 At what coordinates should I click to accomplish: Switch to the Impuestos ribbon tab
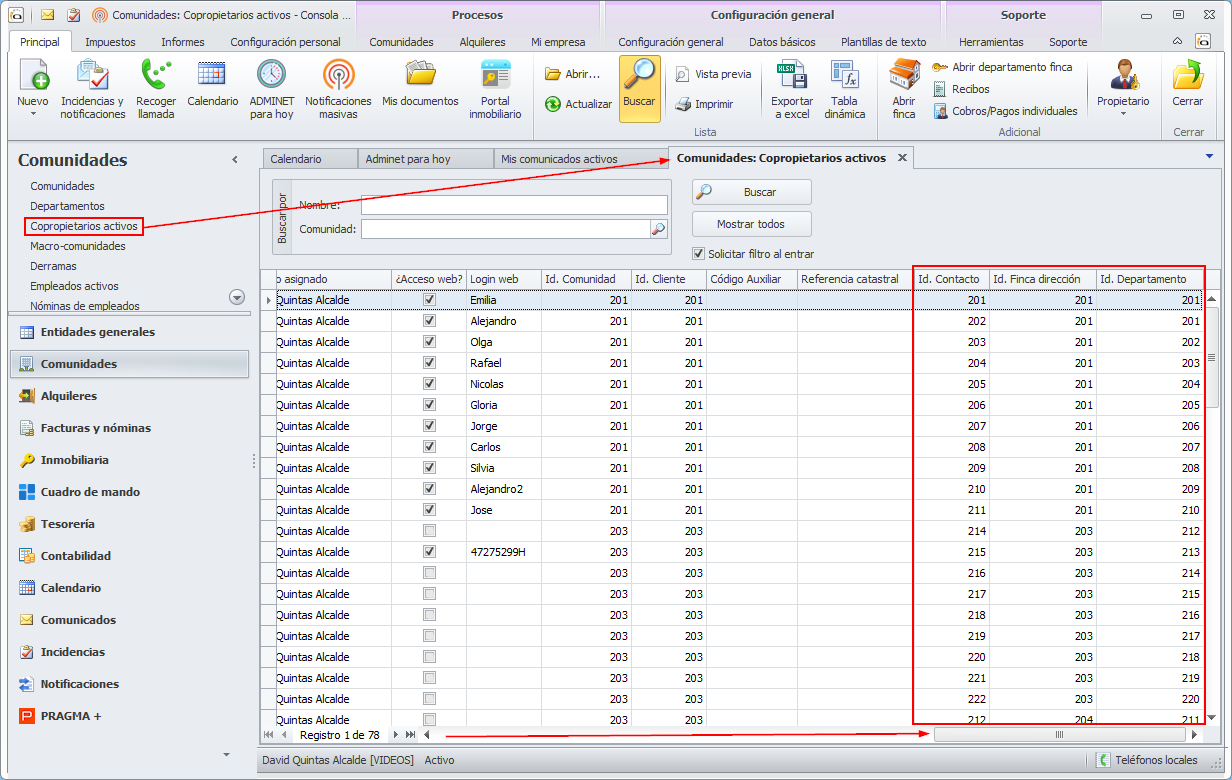pyautogui.click(x=110, y=42)
